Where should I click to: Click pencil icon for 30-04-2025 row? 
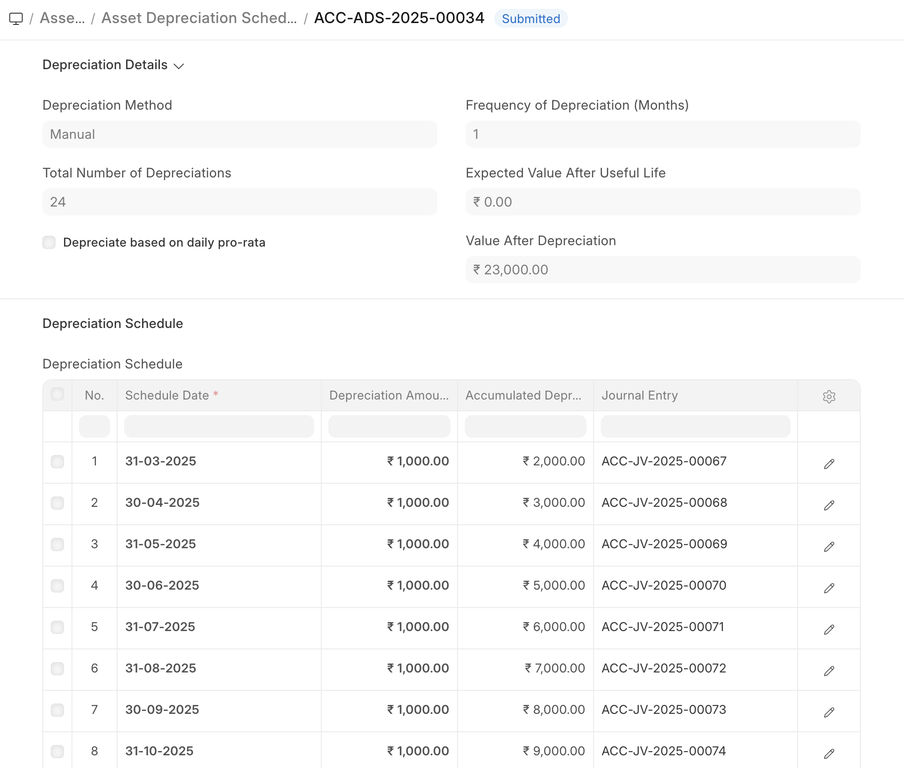[828, 505]
